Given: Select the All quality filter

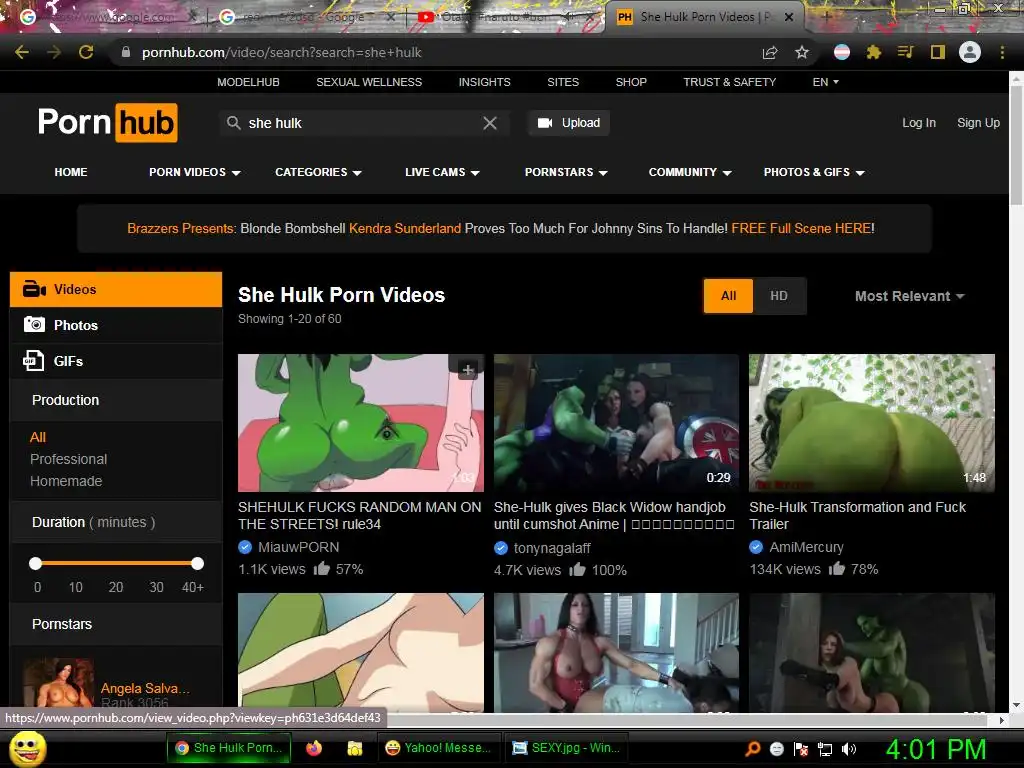Looking at the screenshot, I should coord(728,296).
